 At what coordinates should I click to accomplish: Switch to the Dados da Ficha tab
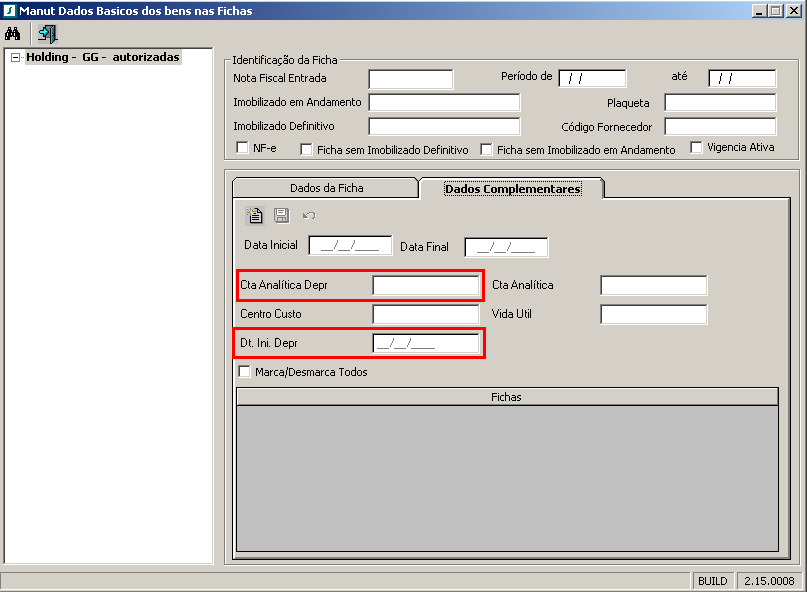326,188
